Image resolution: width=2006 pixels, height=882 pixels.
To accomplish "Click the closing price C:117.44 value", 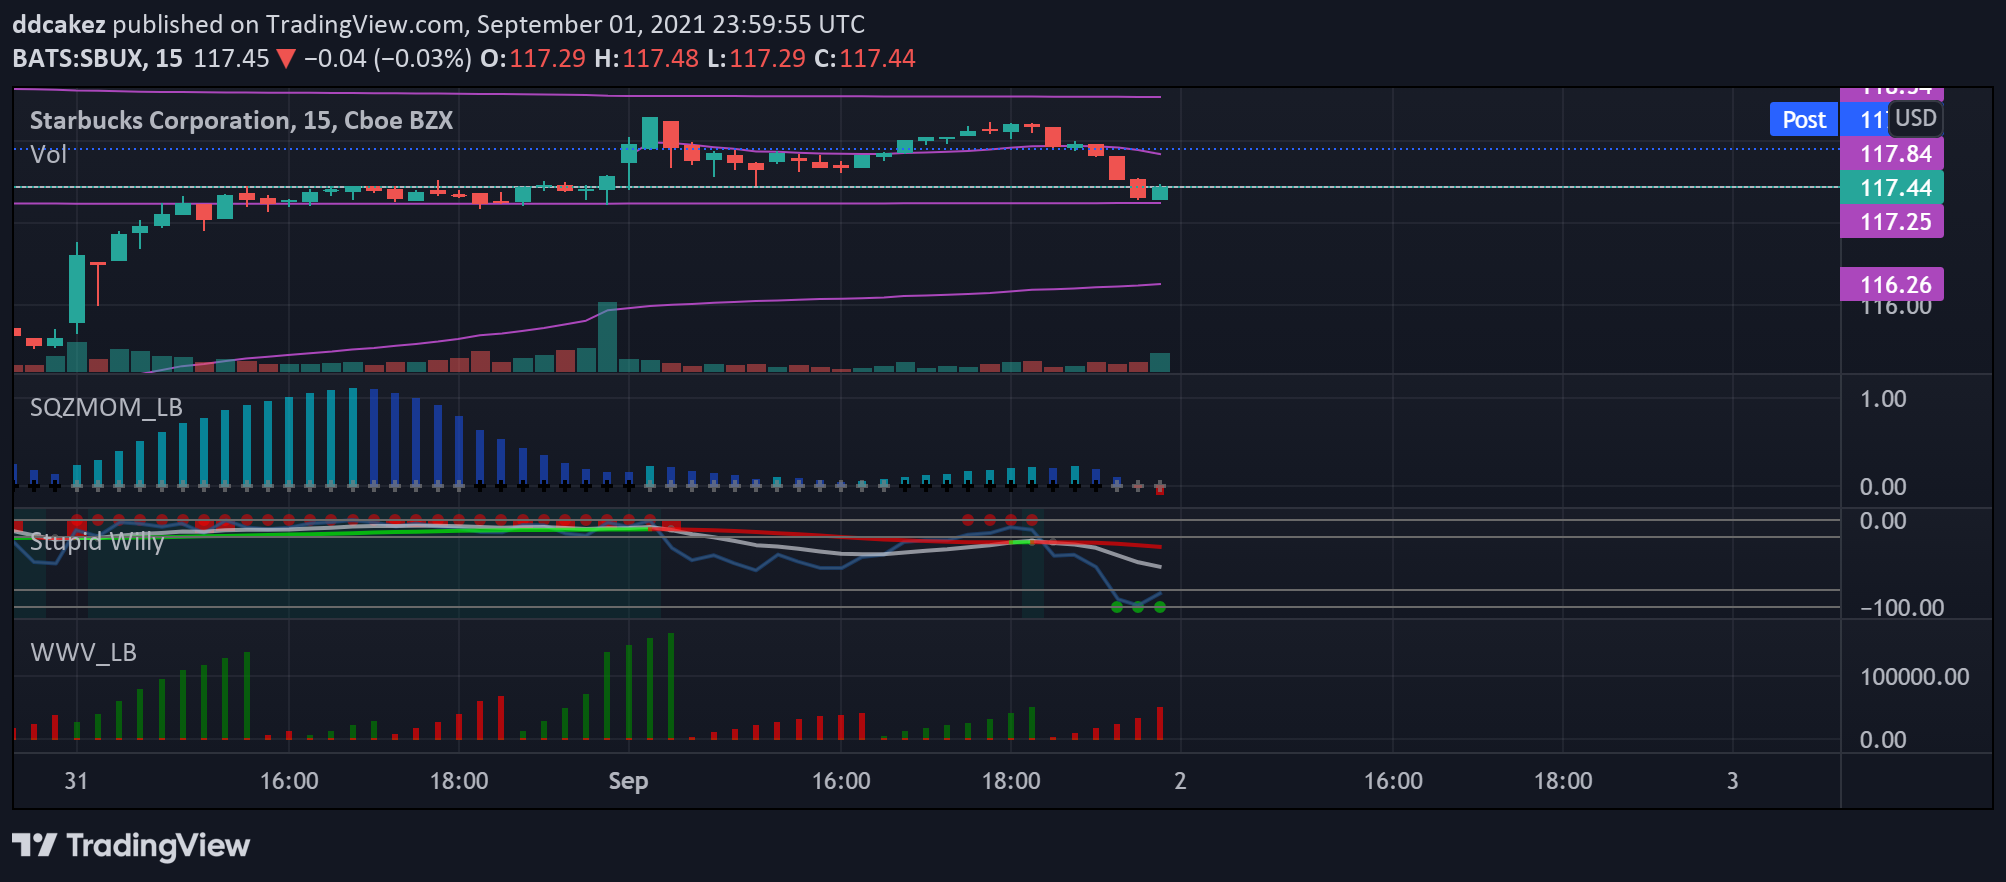I will click(x=865, y=58).
